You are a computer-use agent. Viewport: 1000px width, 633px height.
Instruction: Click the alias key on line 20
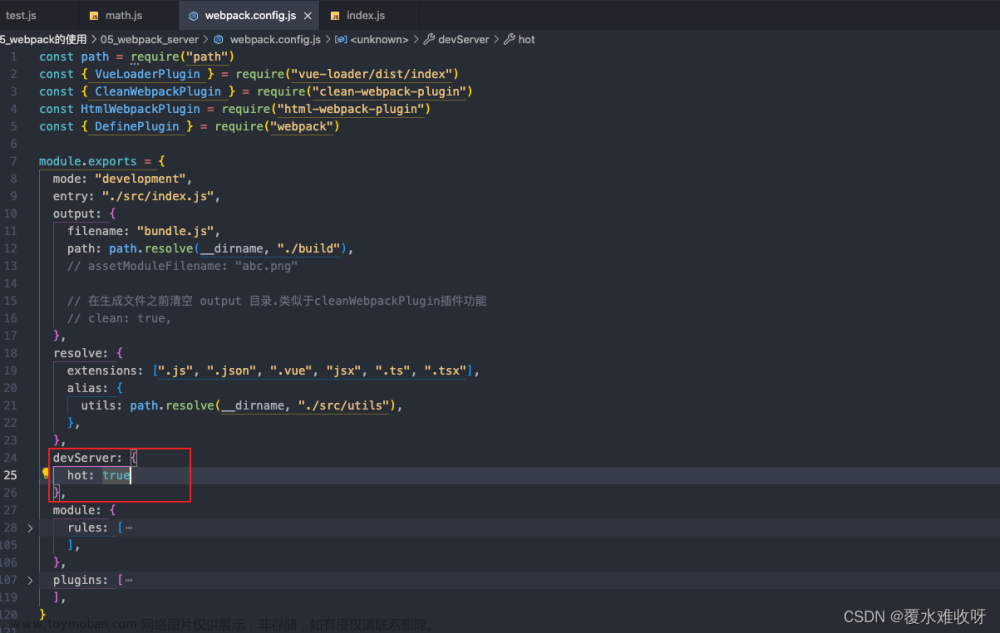coord(84,388)
